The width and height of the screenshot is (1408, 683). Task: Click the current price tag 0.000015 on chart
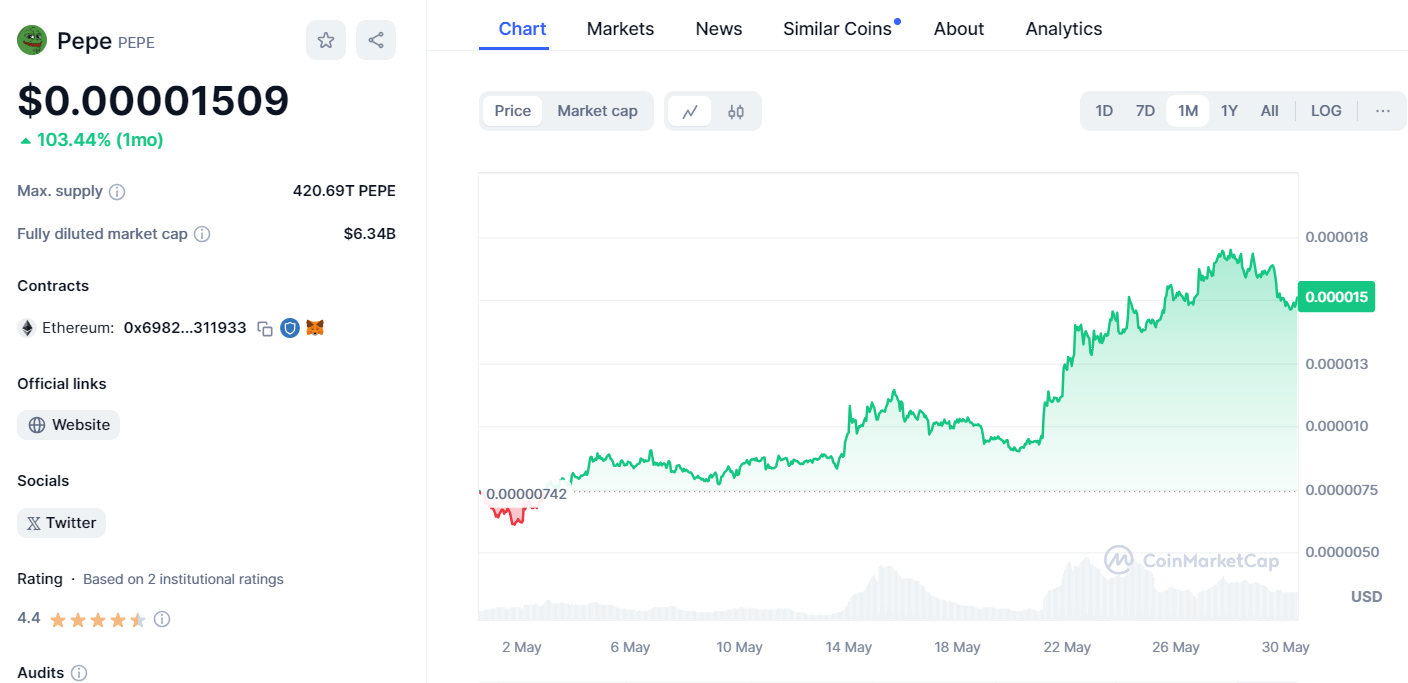click(x=1336, y=297)
